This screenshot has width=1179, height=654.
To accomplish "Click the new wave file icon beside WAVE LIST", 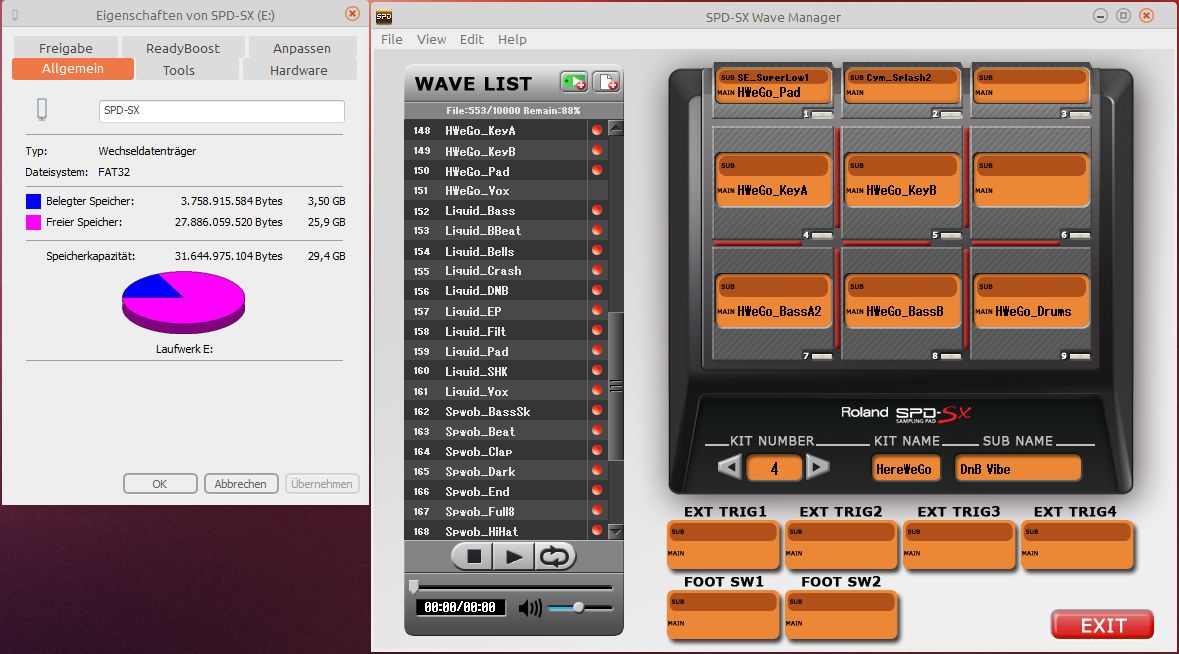I will click(606, 82).
